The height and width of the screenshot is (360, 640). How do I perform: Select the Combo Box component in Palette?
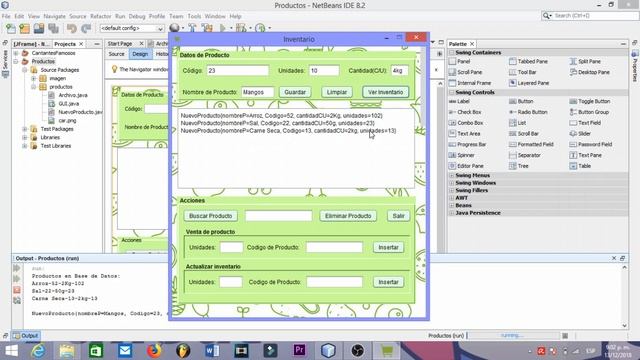coord(466,123)
